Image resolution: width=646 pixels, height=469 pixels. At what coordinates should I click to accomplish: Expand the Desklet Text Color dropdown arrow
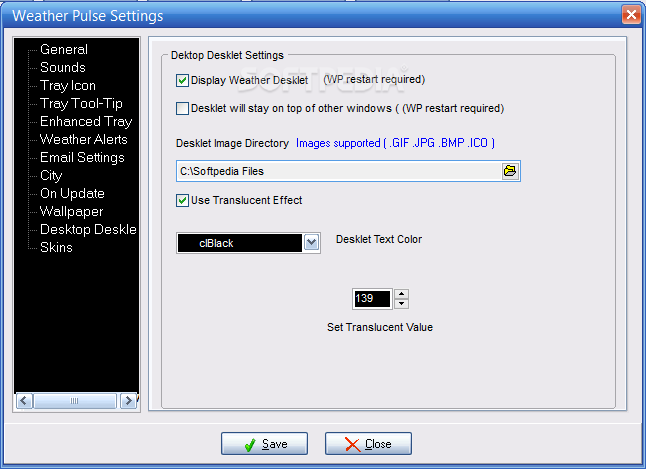click(311, 243)
